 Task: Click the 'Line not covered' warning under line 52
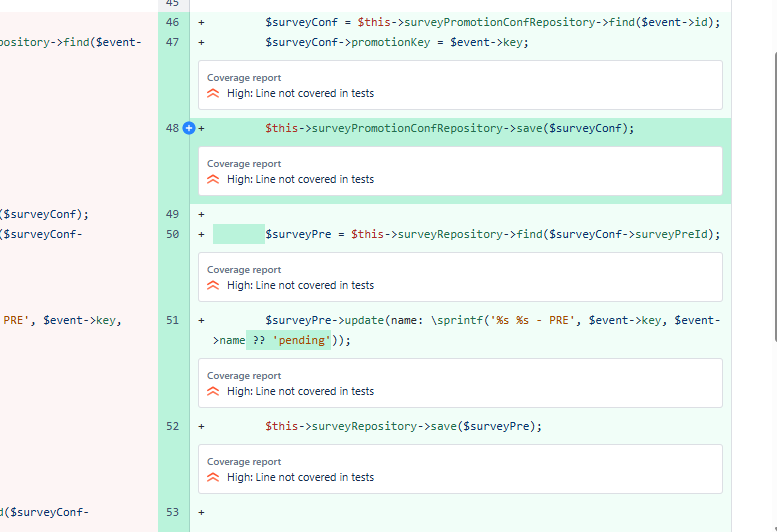click(300, 478)
